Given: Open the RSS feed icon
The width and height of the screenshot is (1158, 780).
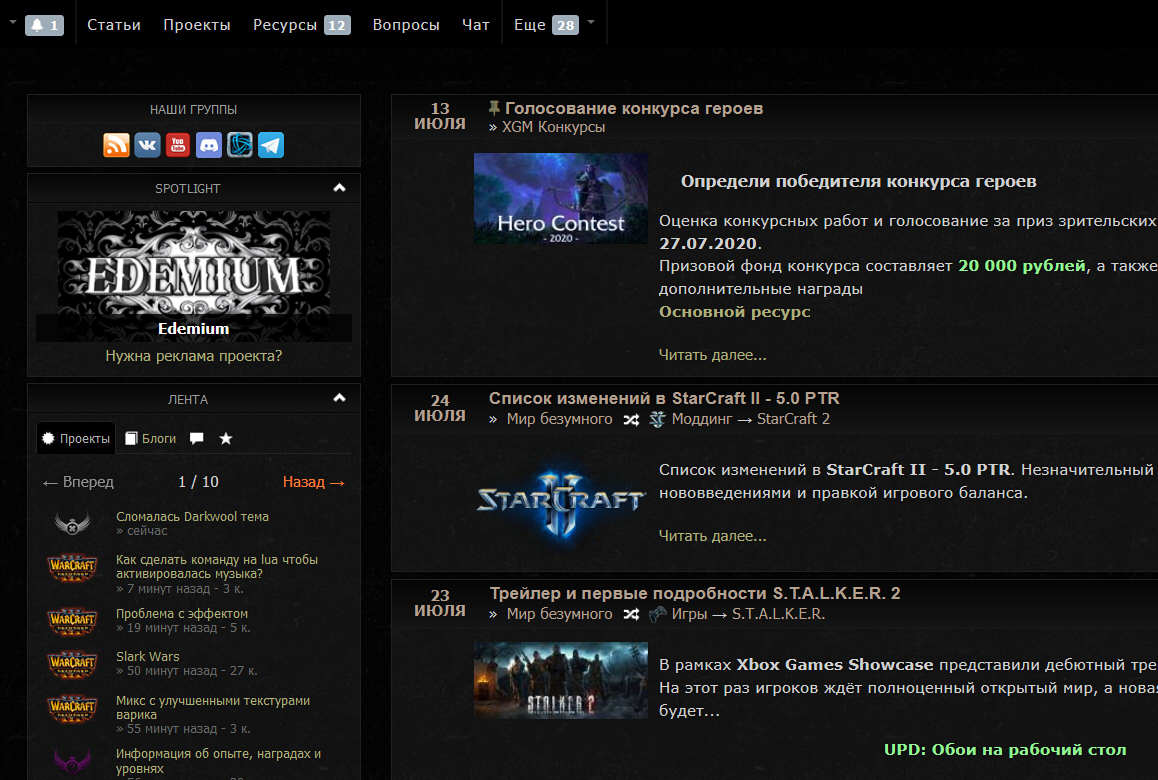Looking at the screenshot, I should tap(116, 145).
